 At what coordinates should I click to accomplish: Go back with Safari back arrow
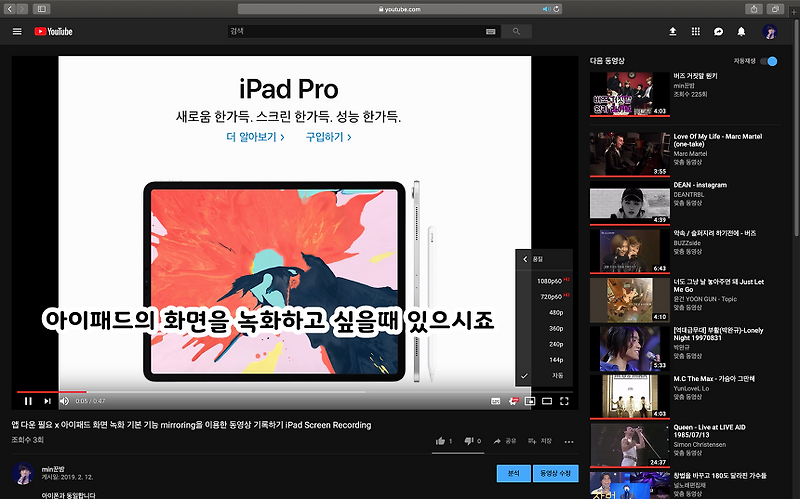[x=10, y=9]
